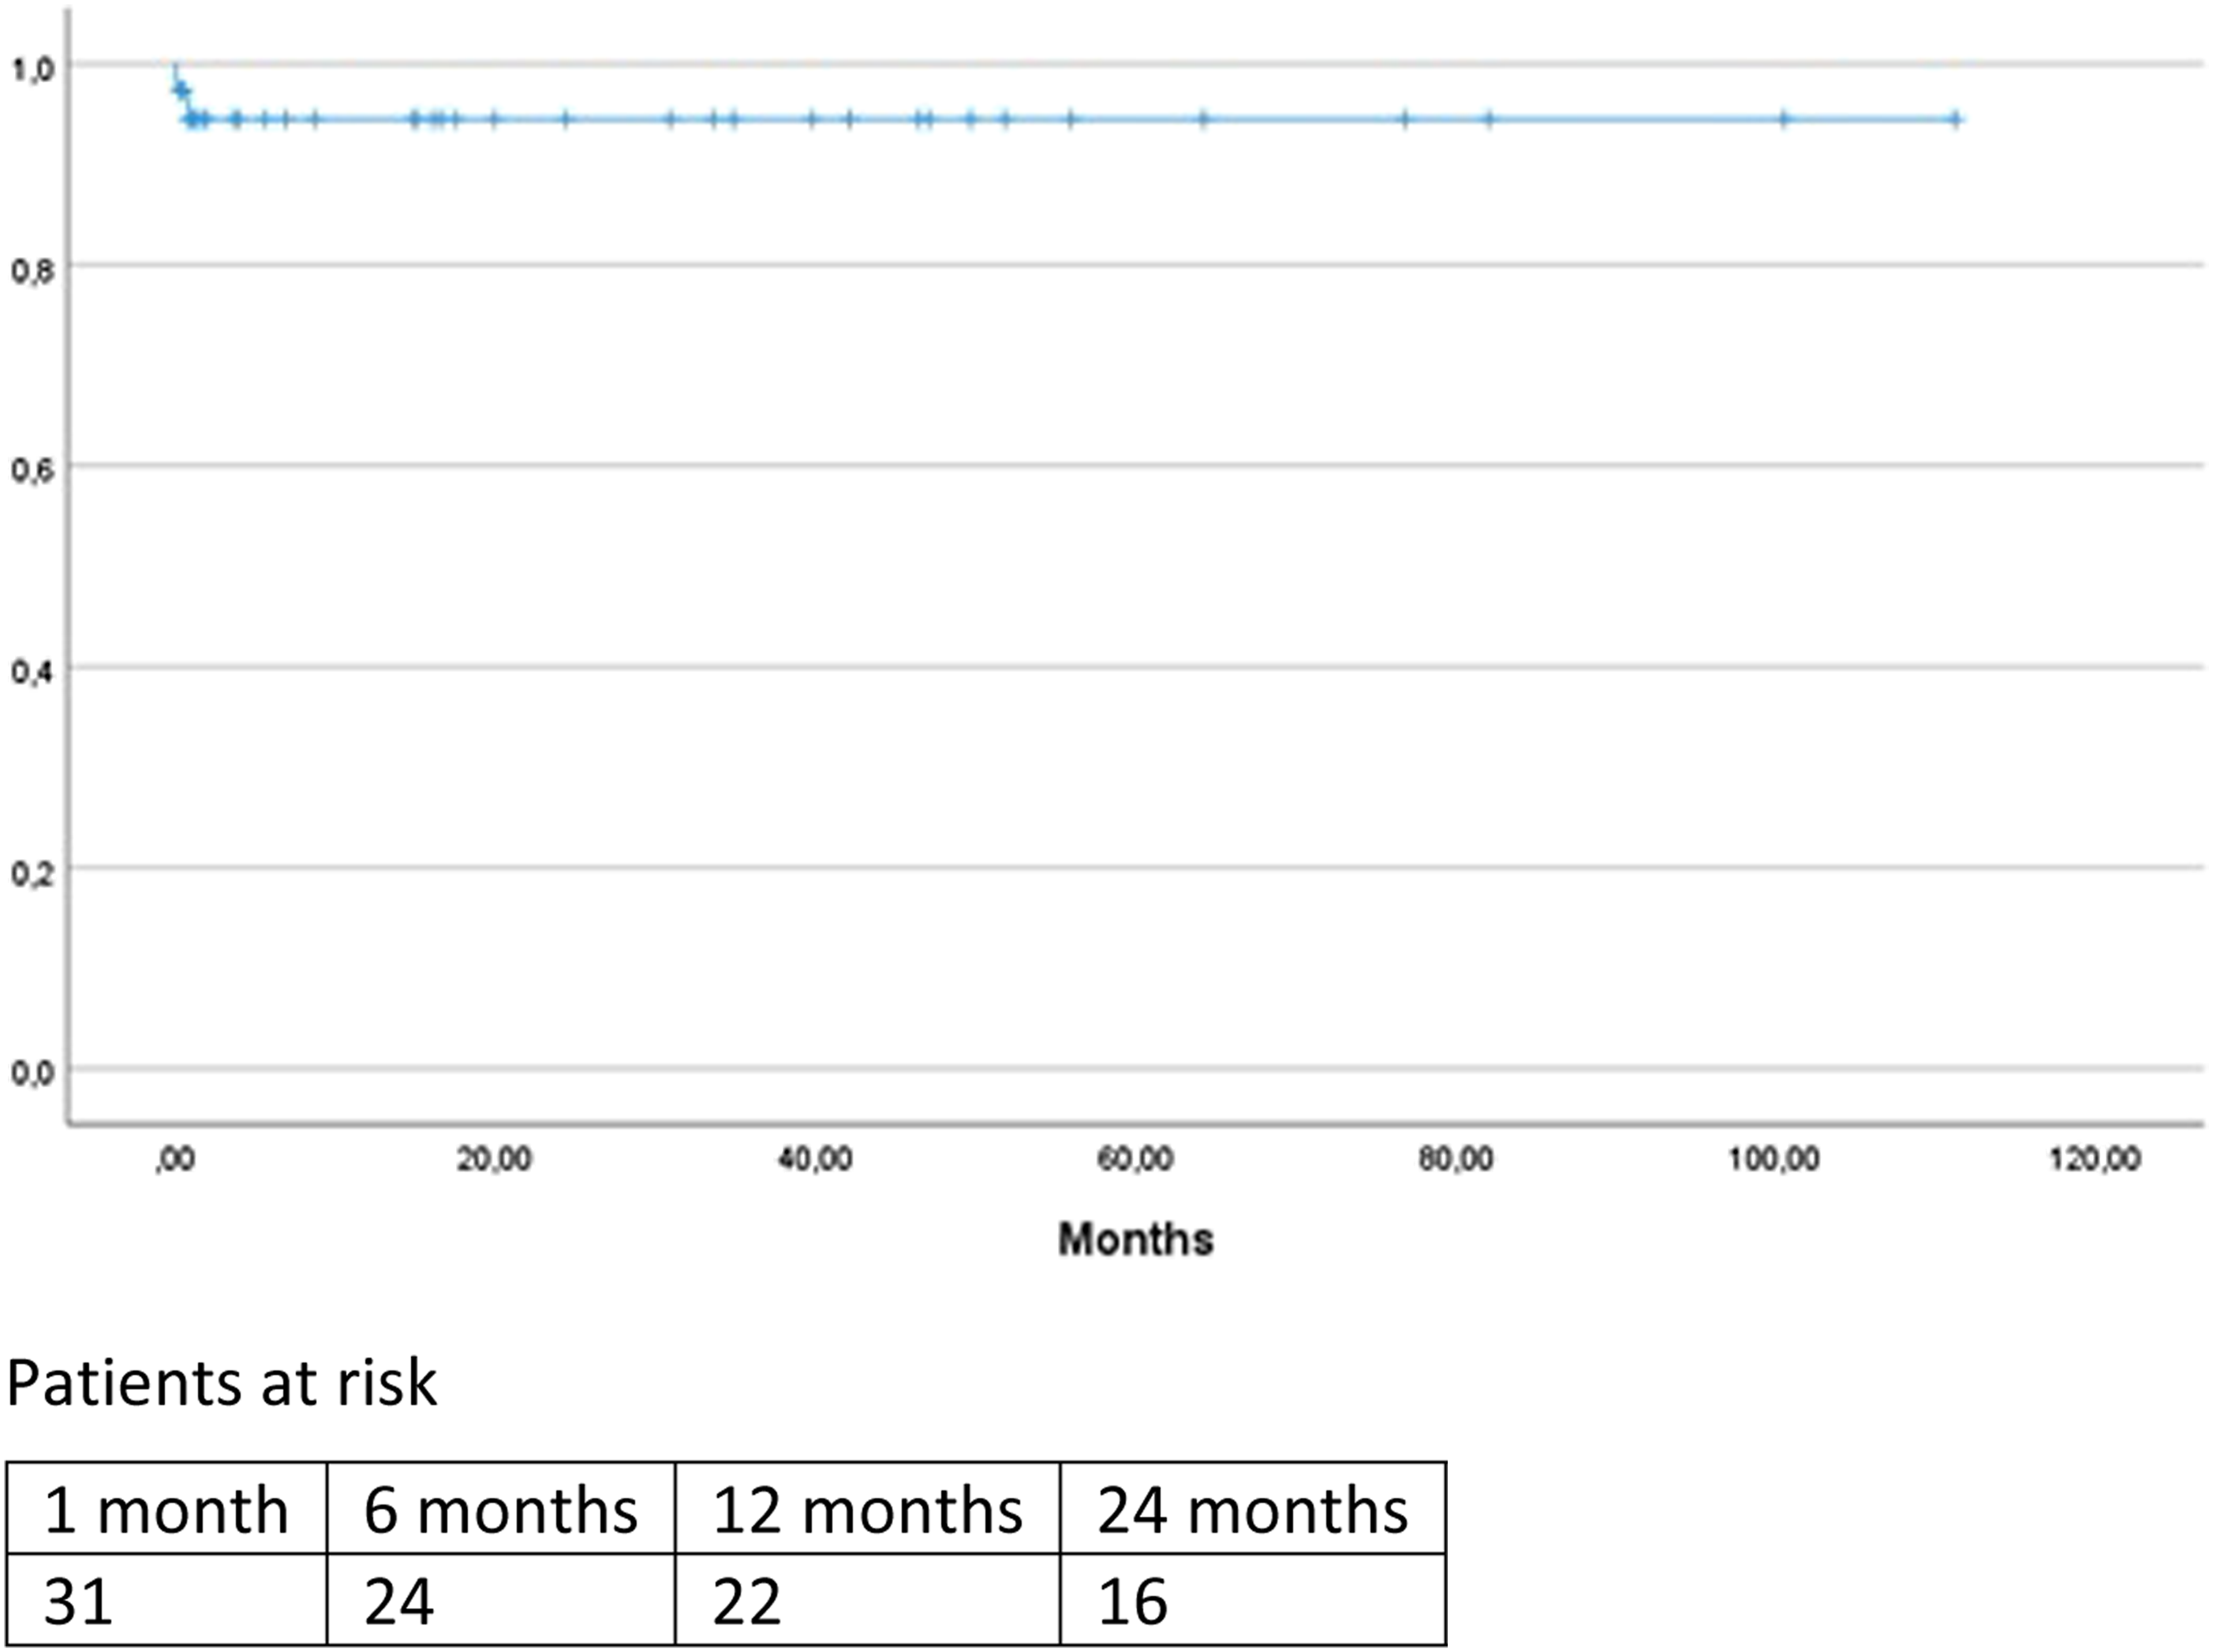Click the cell with value 31

coord(167,1599)
